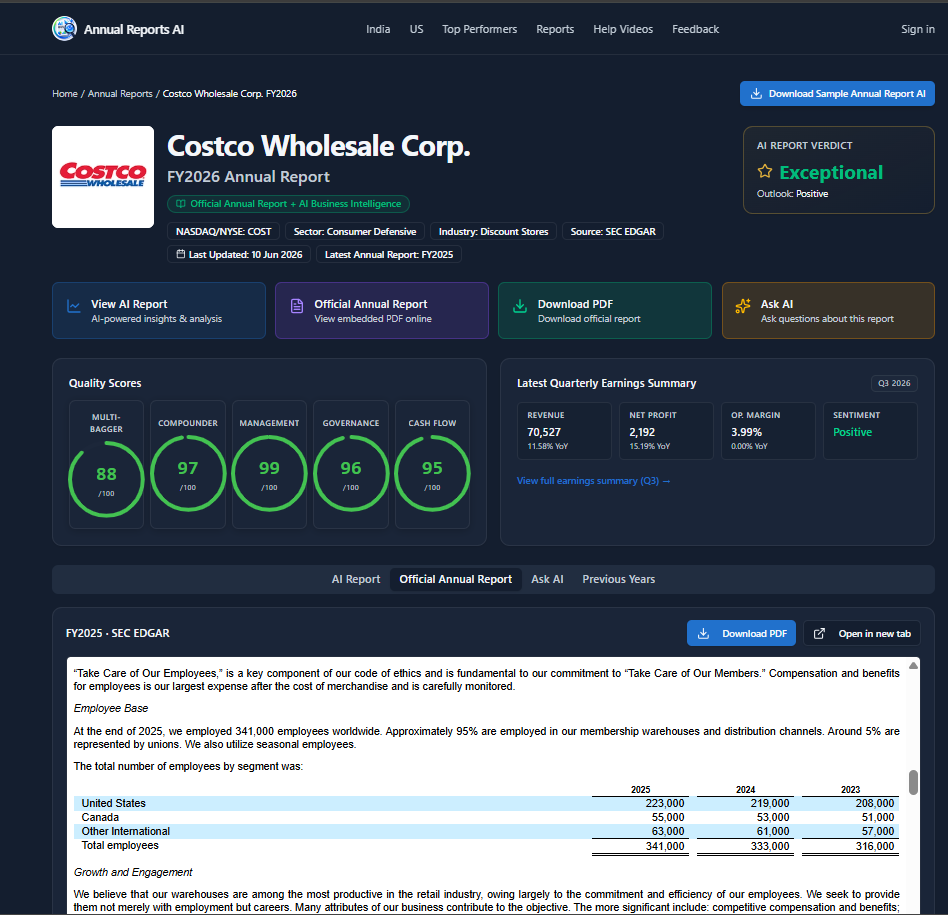Click the FY2025 · SEC EDGAR heading
Screen dimensions: 948x915
point(118,633)
